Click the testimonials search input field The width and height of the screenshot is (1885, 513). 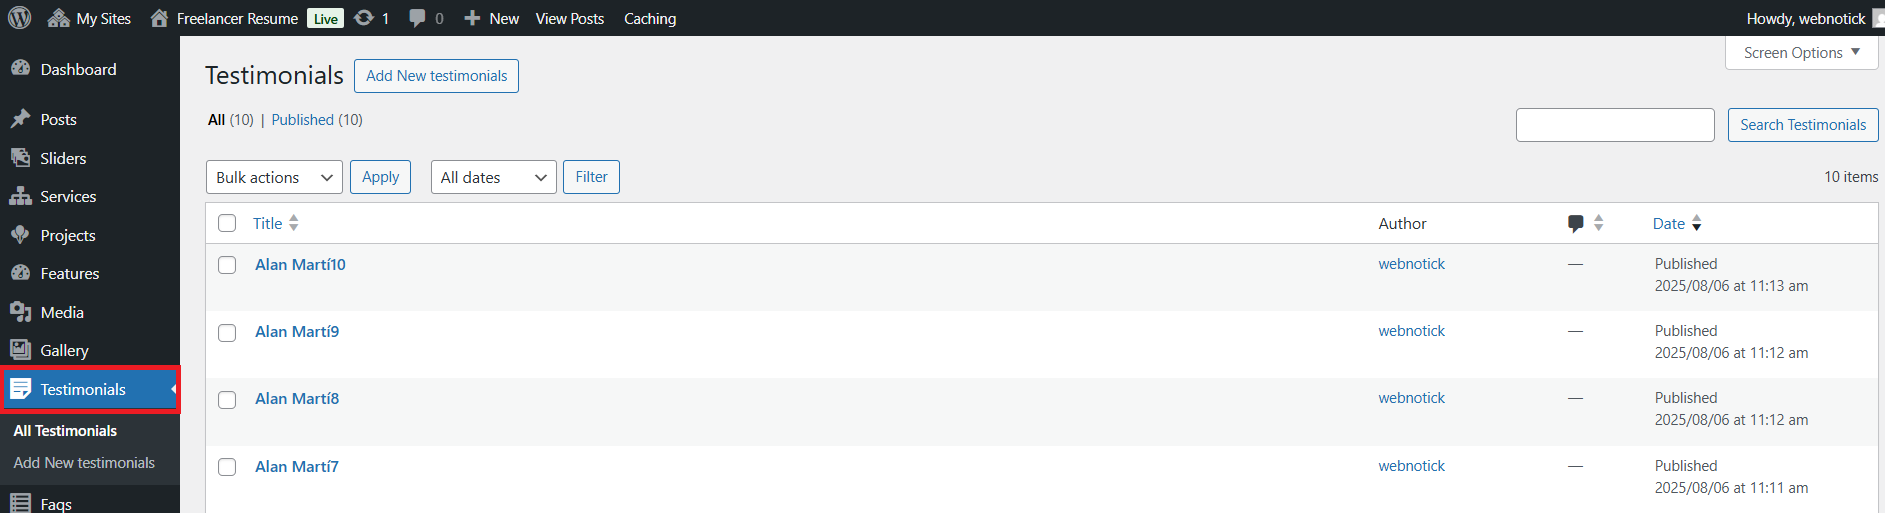point(1615,125)
